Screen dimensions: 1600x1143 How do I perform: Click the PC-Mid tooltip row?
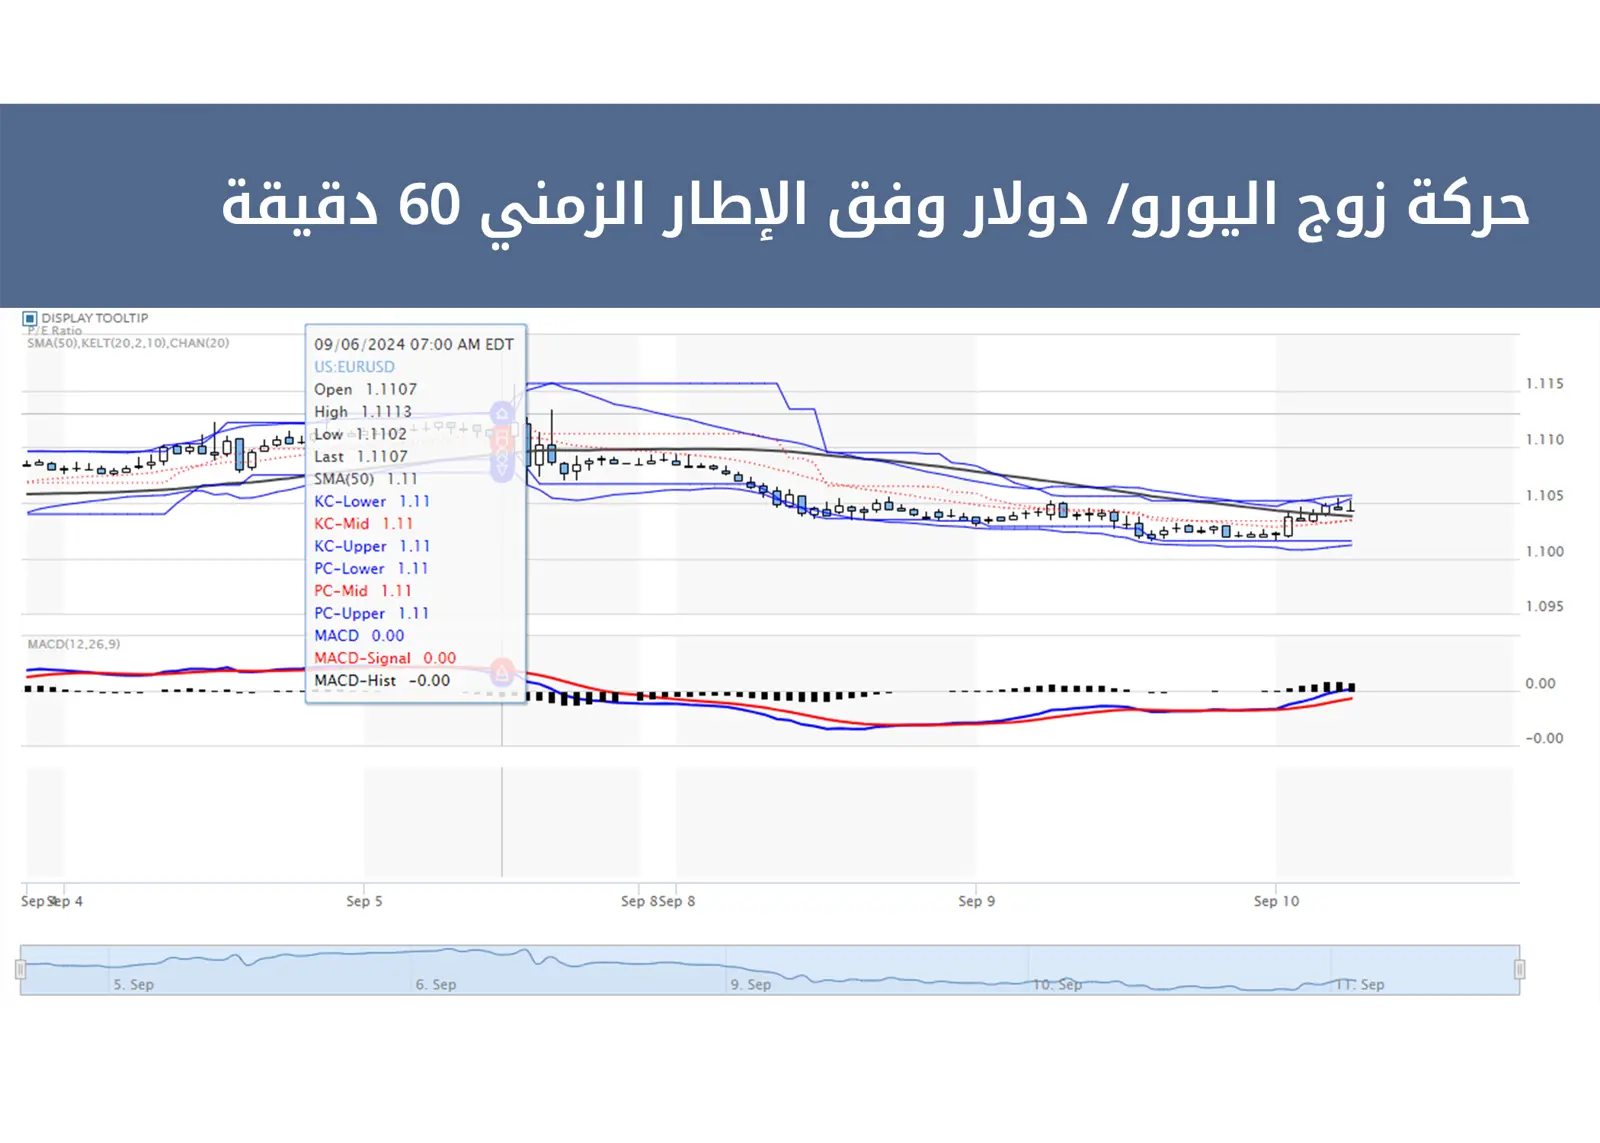coord(363,591)
